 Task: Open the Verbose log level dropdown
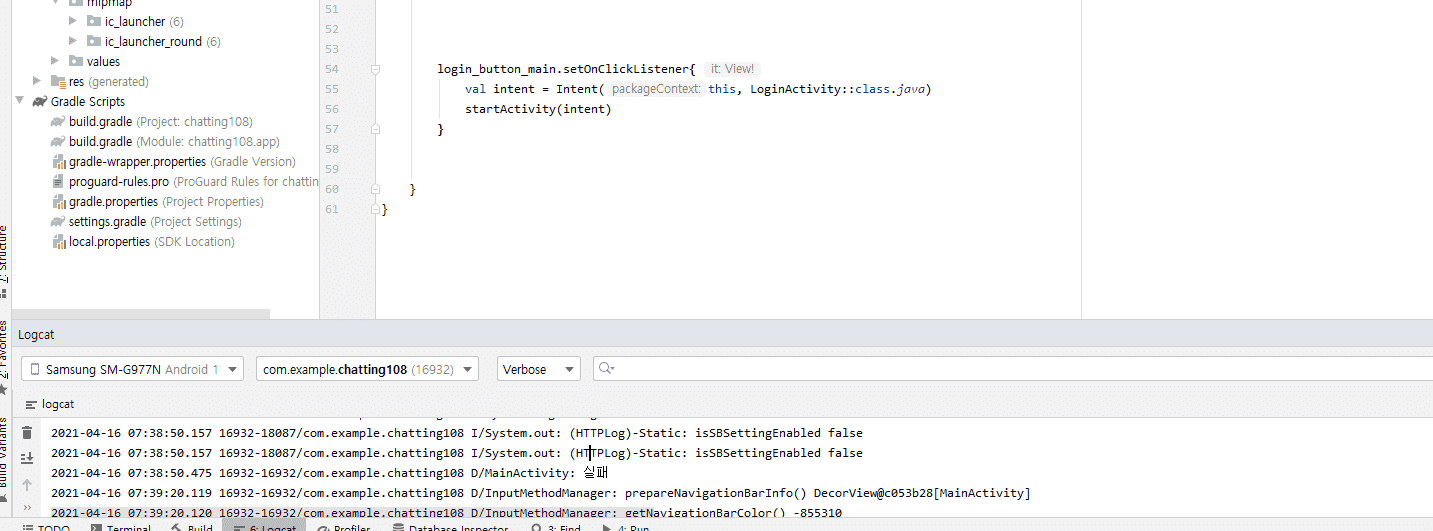coord(539,369)
